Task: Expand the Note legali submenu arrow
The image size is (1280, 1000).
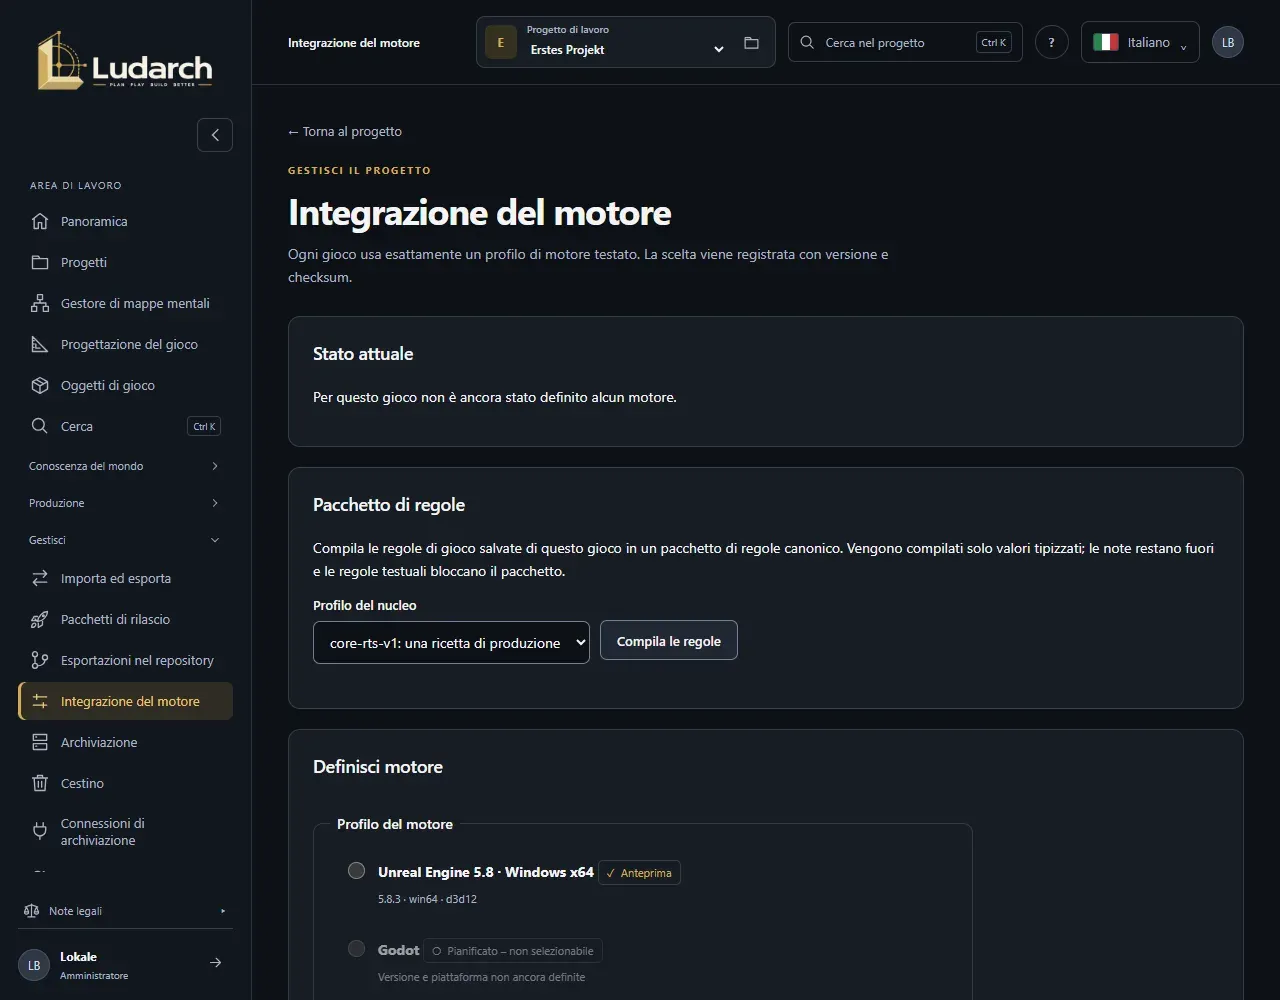Action: 223,911
